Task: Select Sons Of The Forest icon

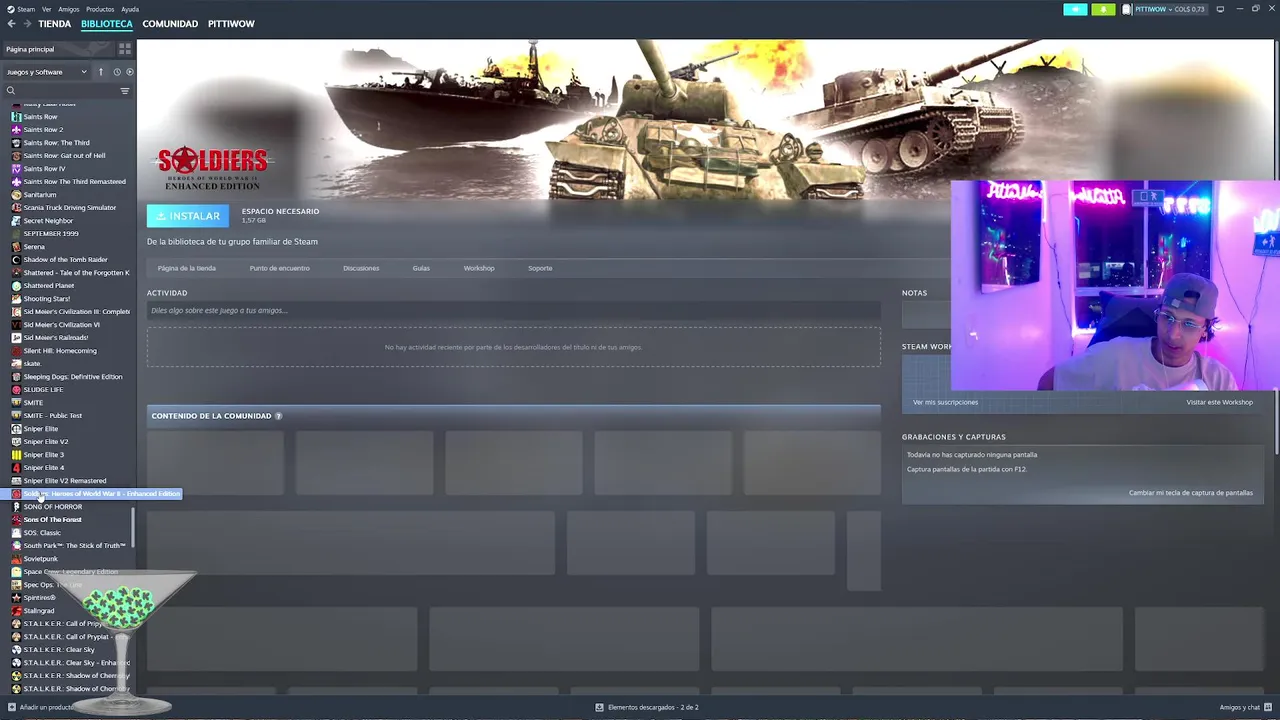Action: click(16, 520)
